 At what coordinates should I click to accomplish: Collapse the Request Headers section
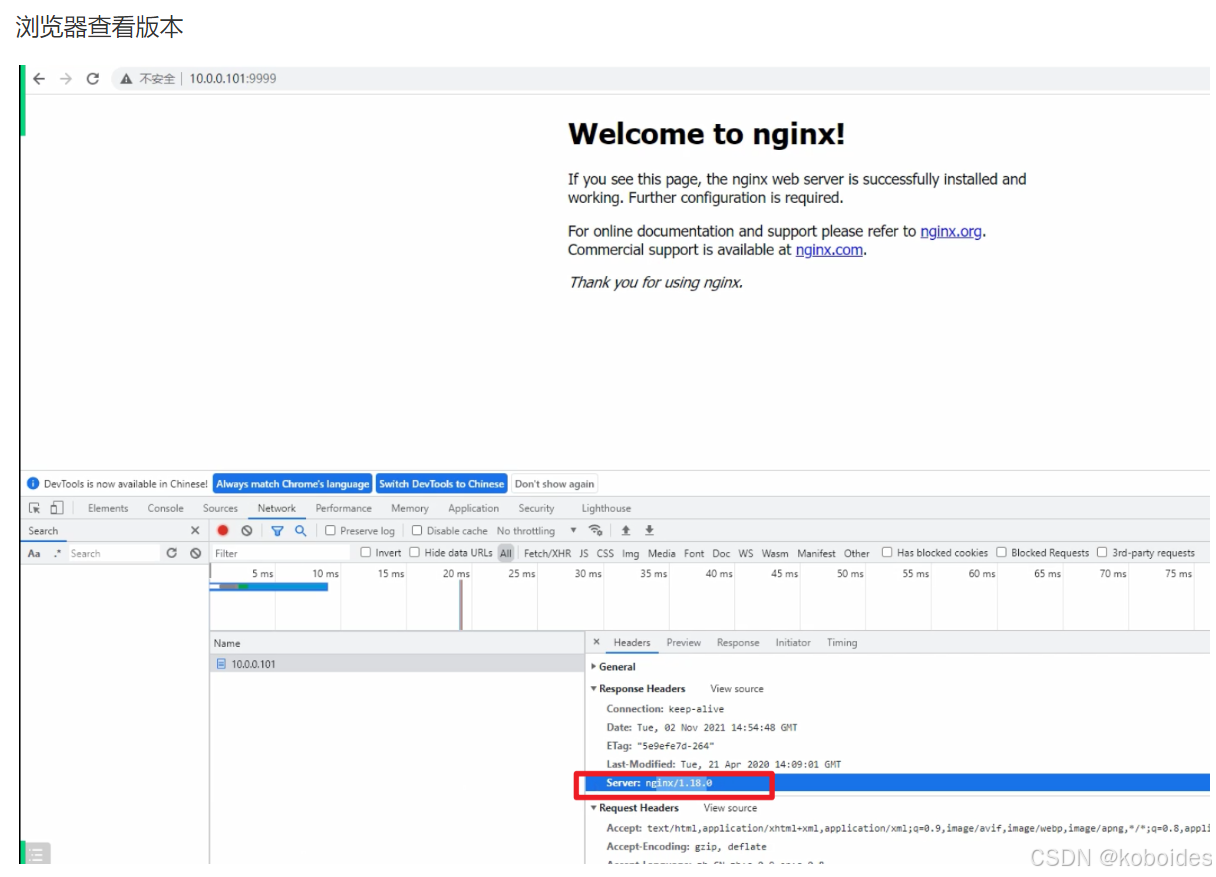coord(635,808)
